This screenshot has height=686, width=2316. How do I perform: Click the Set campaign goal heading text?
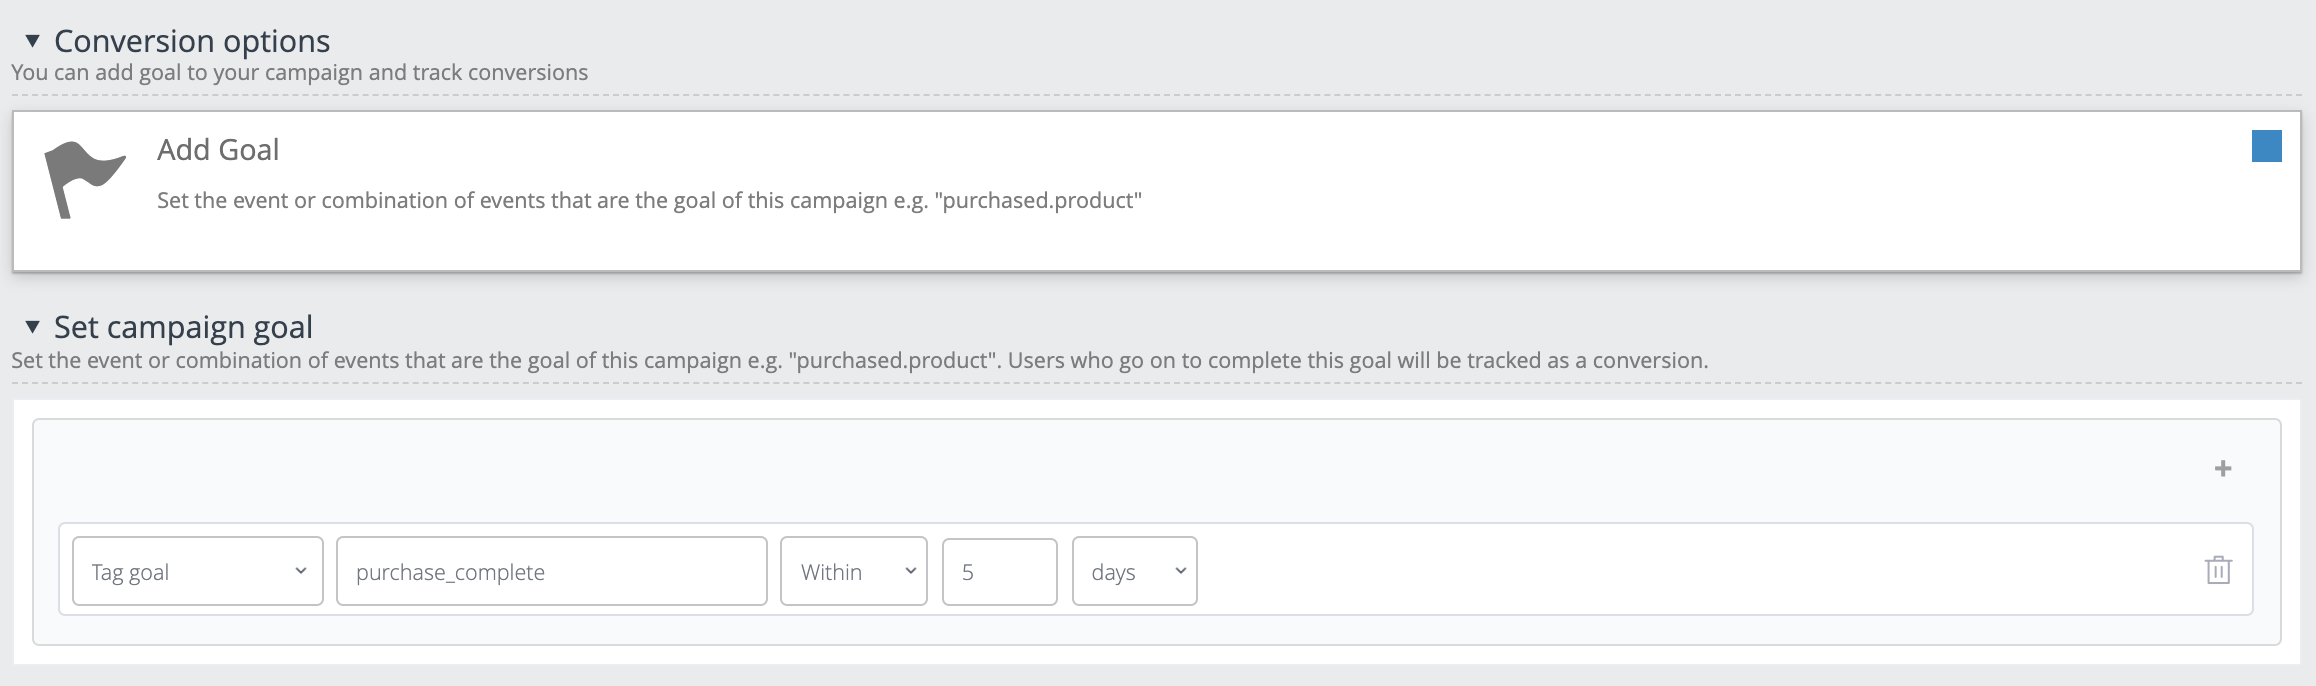click(183, 327)
